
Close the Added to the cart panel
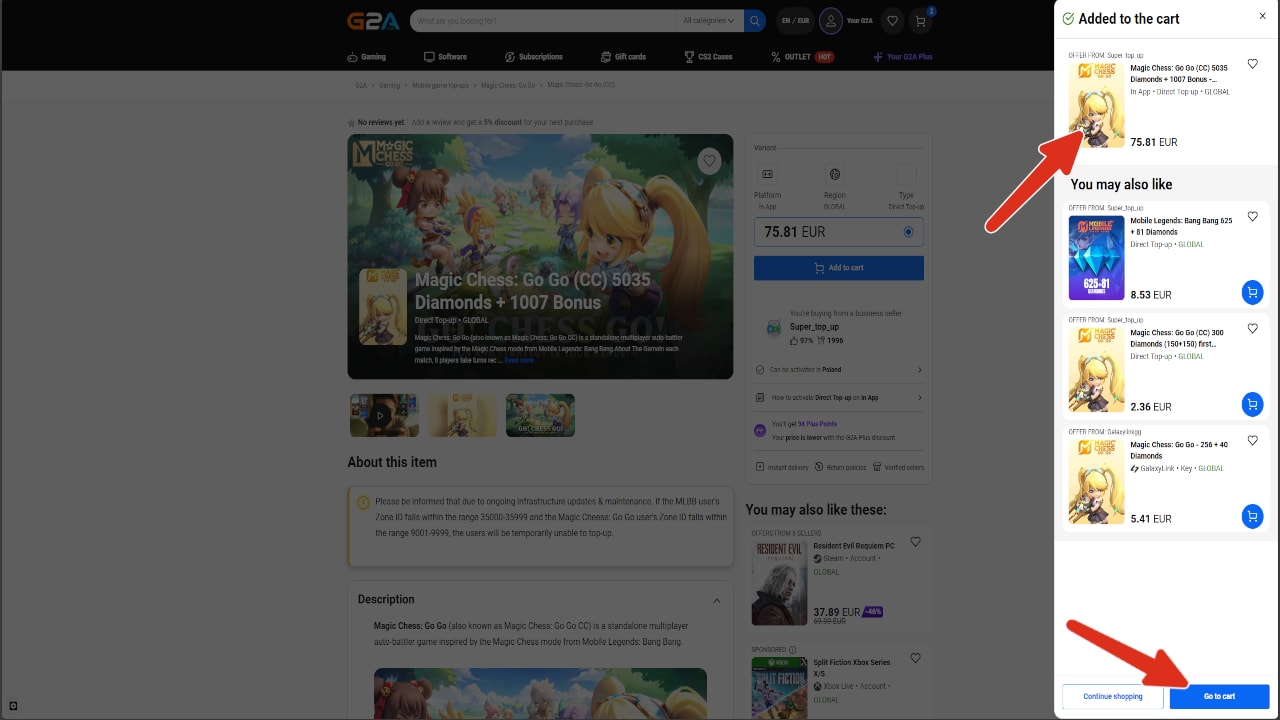[x=1262, y=17]
